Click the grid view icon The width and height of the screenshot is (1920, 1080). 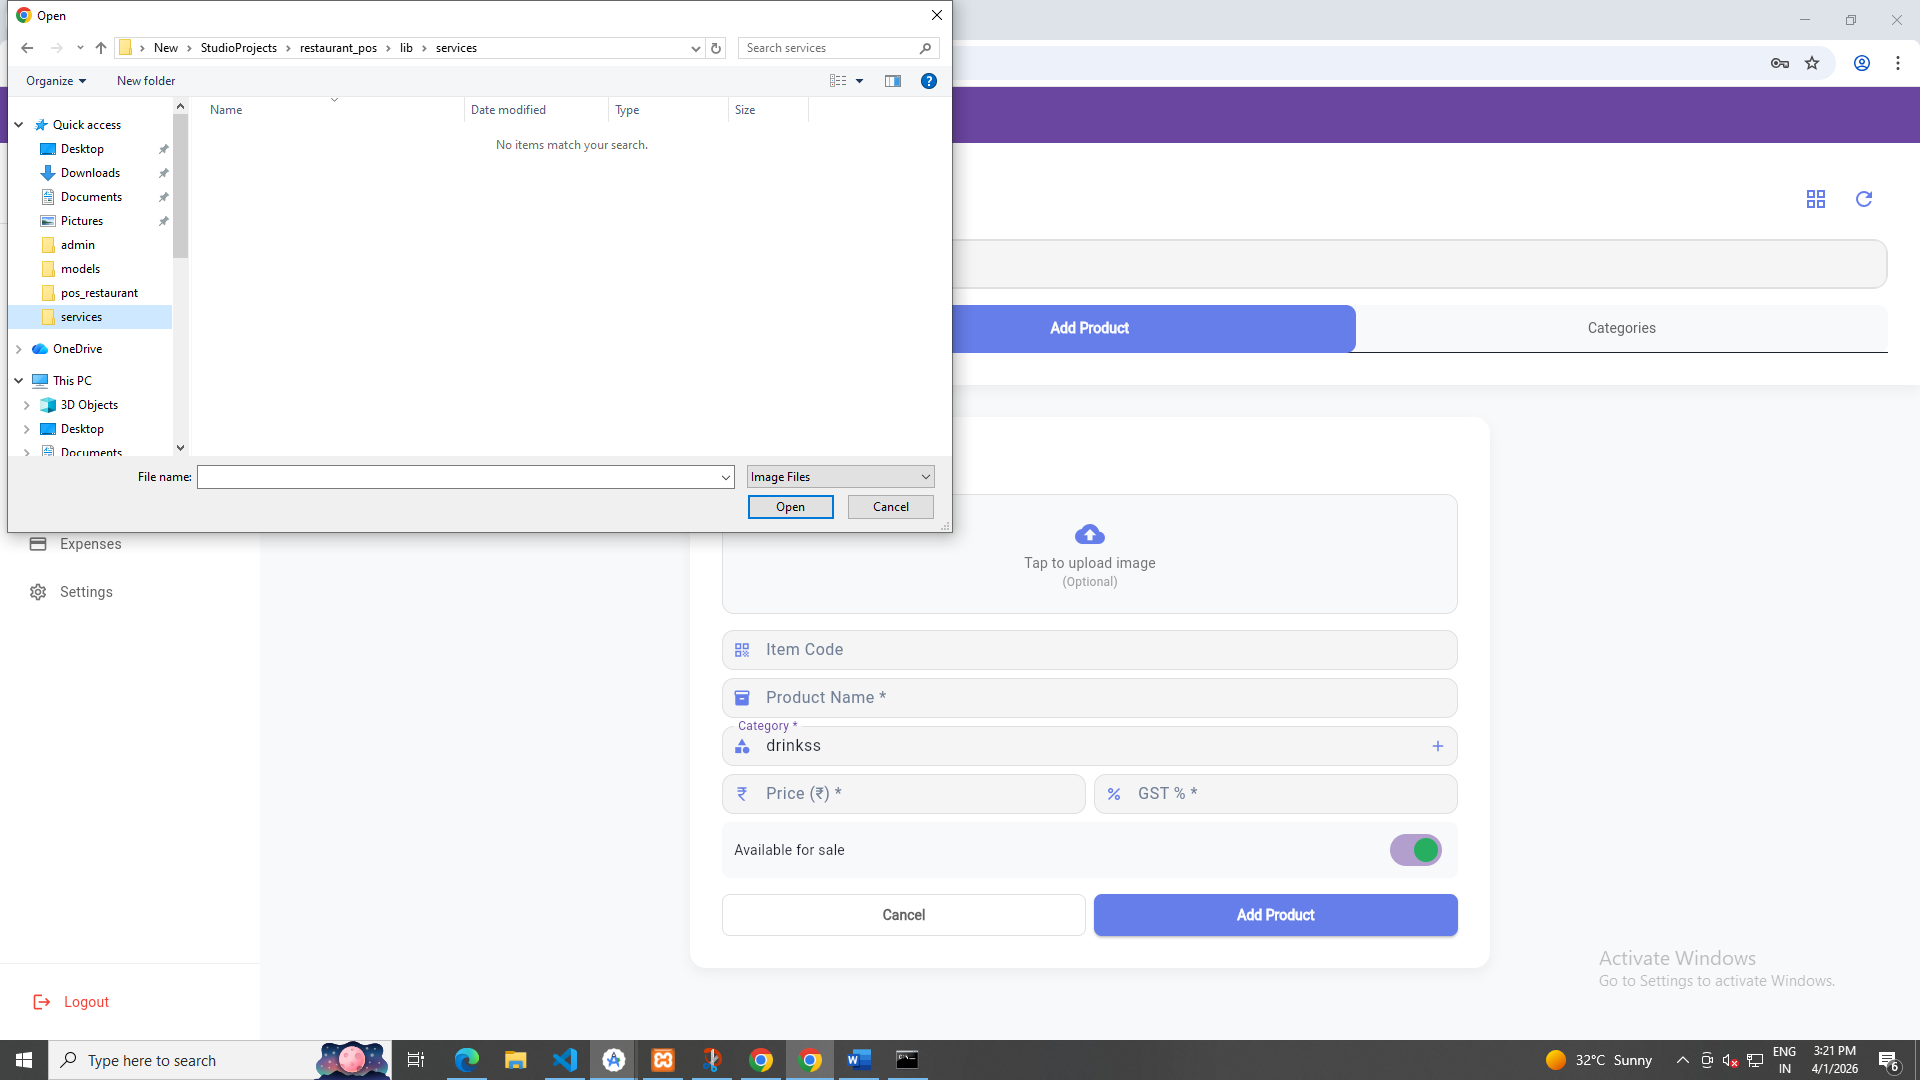click(x=1815, y=199)
